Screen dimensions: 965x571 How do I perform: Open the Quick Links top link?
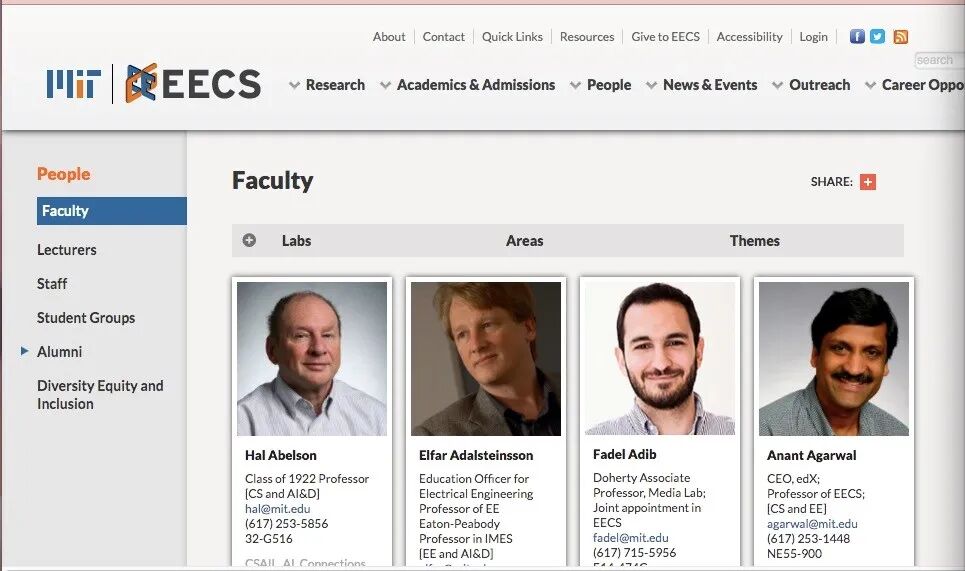click(512, 37)
